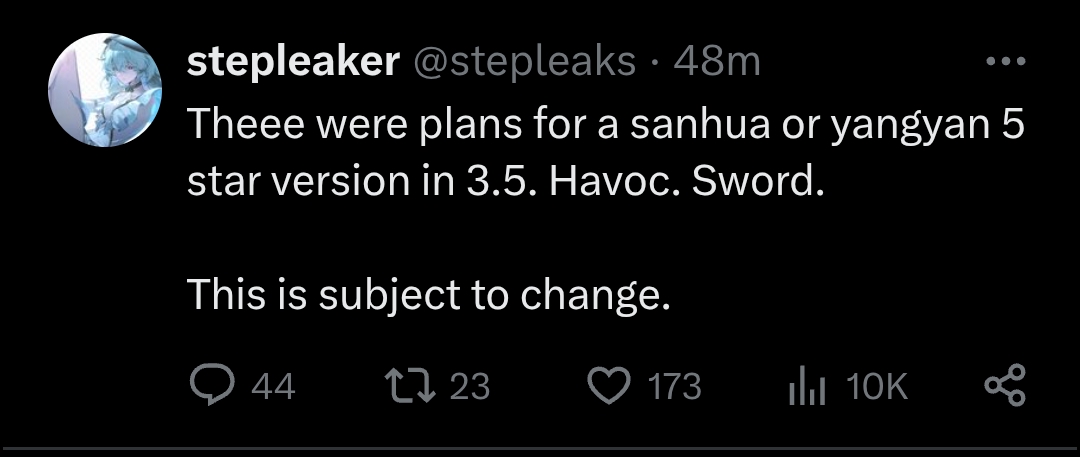Click the repost count 23
Image resolution: width=1080 pixels, height=457 pixels.
[x=470, y=386]
